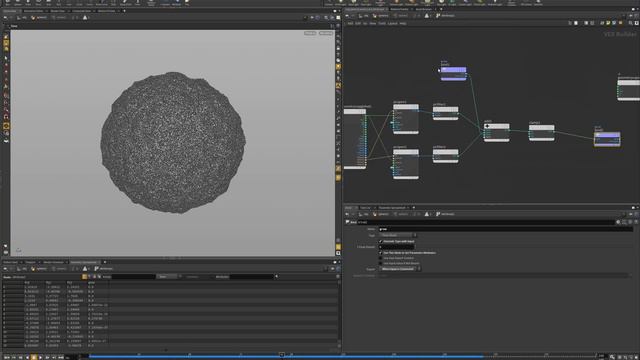Show detail attributes in Geometry Spreadsheet

tap(99, 277)
